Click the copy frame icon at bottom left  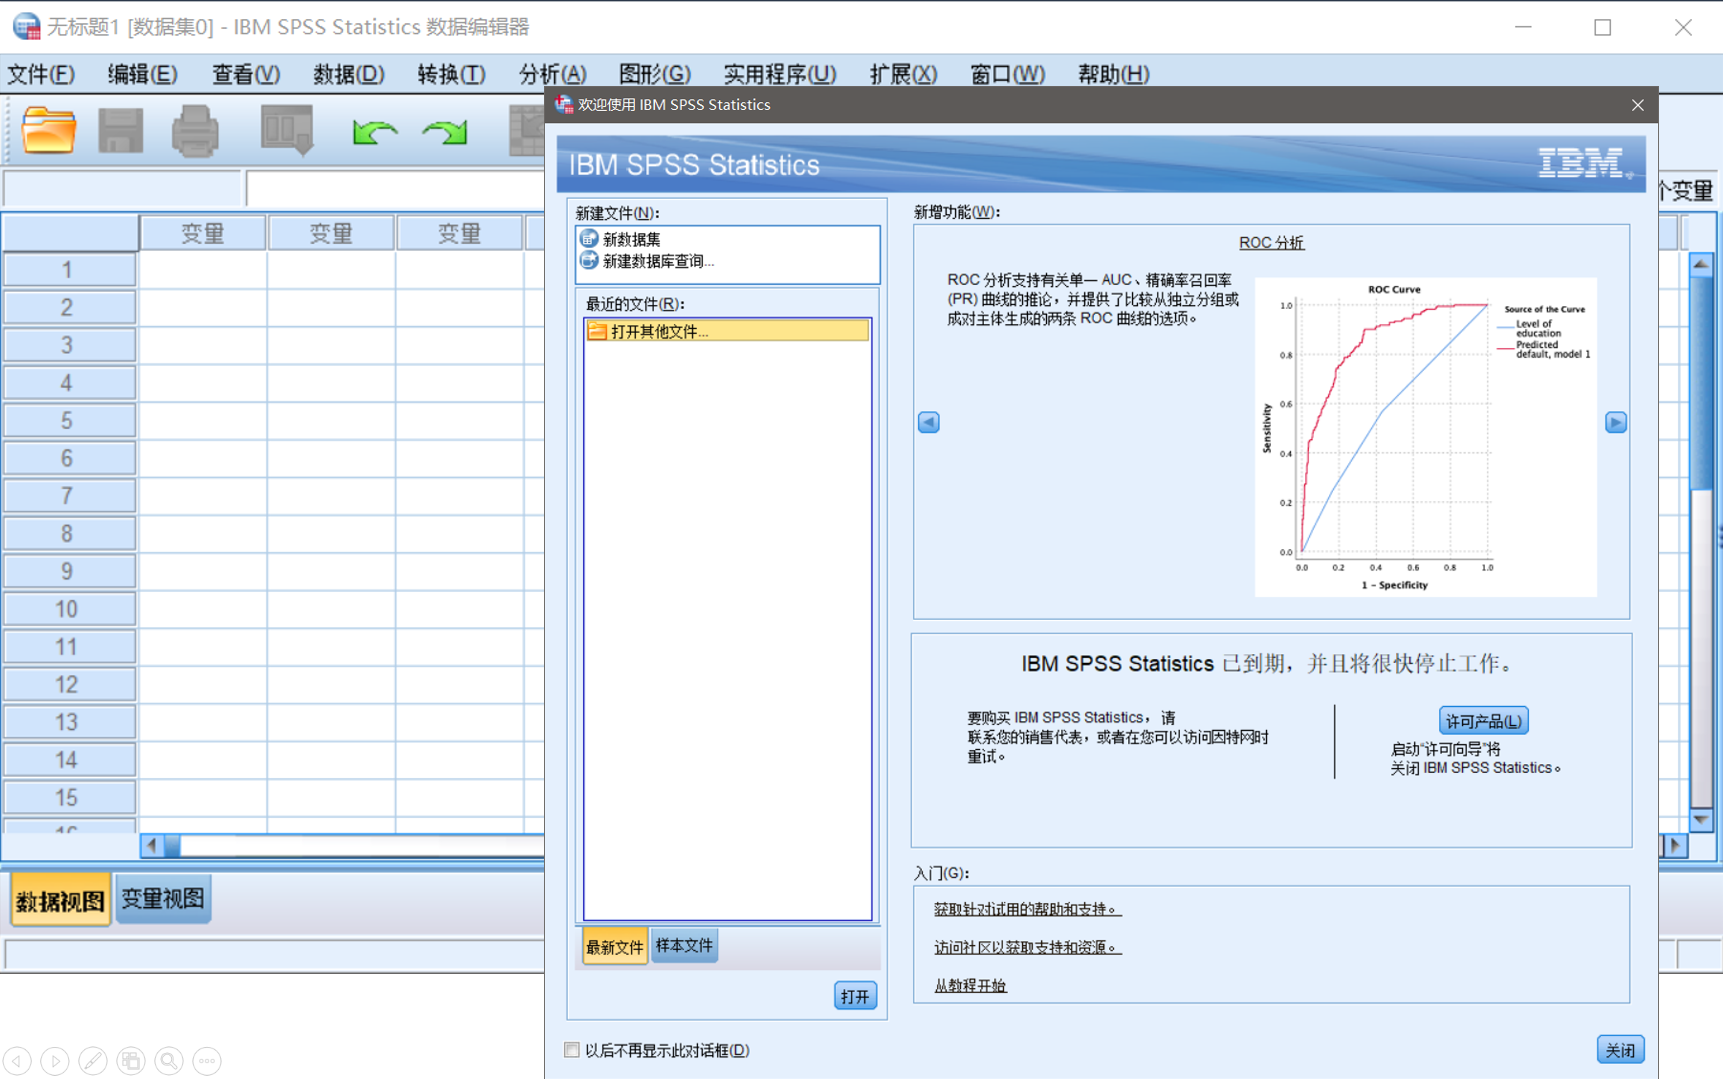tap(131, 1060)
